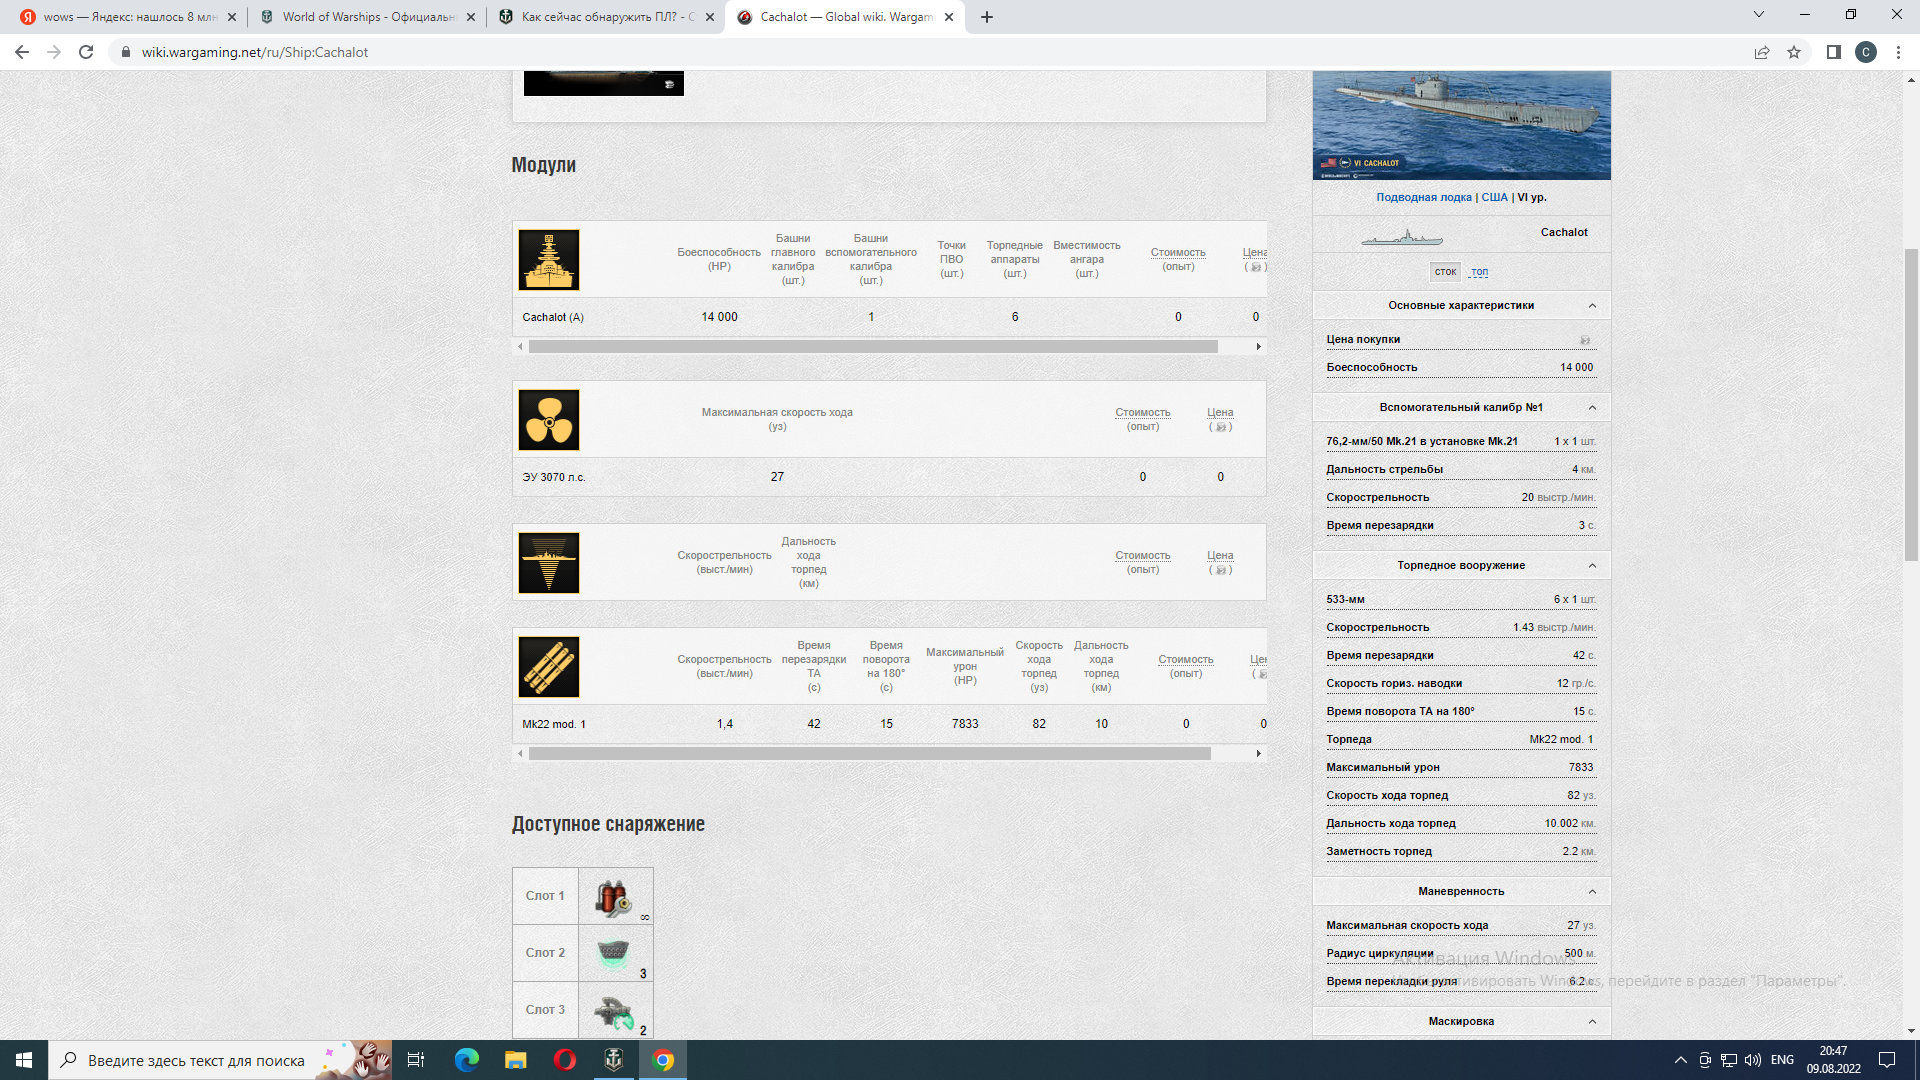This screenshot has height=1080, width=1920.
Task: Click the sonar module icon
Action: (548, 563)
